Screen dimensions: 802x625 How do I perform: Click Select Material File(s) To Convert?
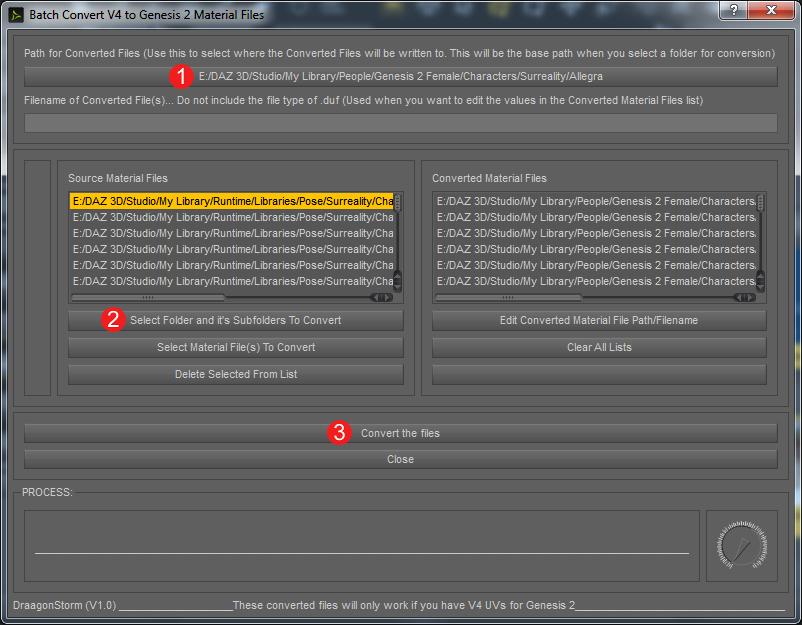[x=236, y=347]
